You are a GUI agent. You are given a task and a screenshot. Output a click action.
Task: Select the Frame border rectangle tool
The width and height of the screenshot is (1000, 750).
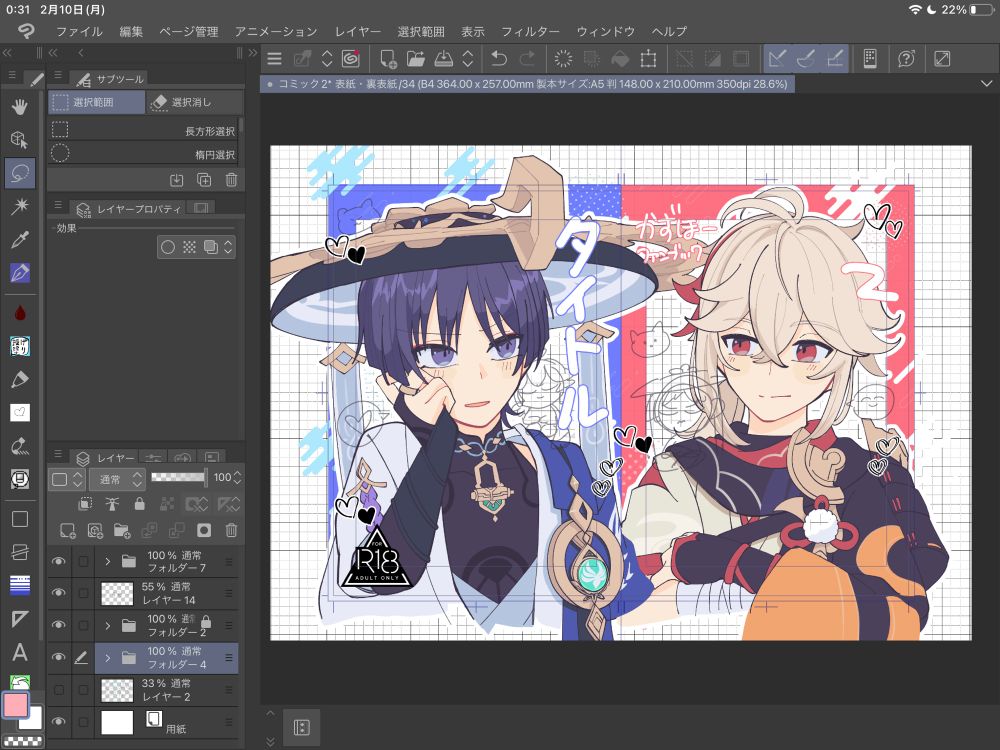point(20,518)
